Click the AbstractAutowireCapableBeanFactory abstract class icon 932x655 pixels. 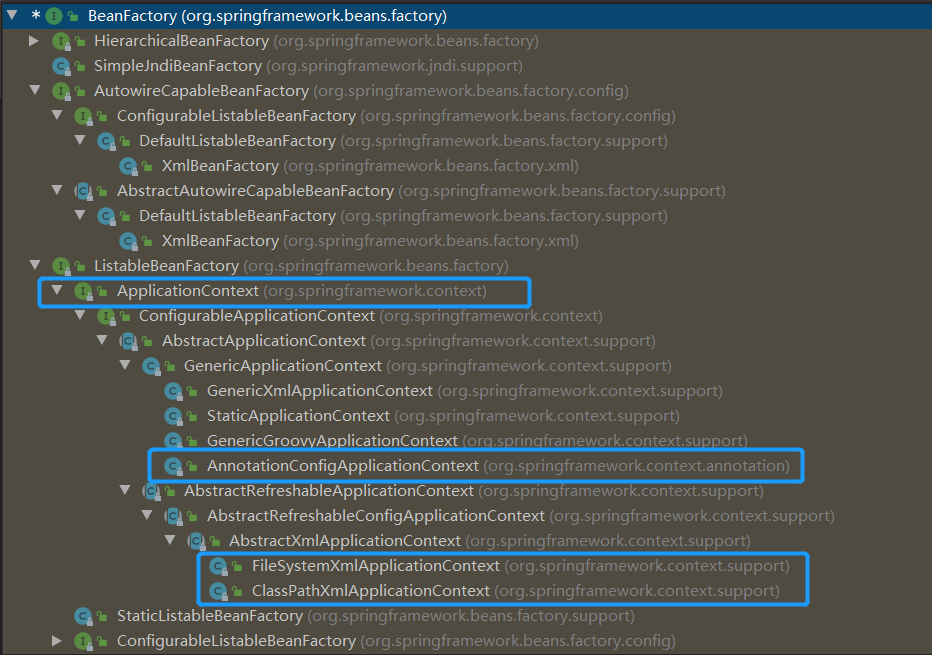(x=83, y=191)
